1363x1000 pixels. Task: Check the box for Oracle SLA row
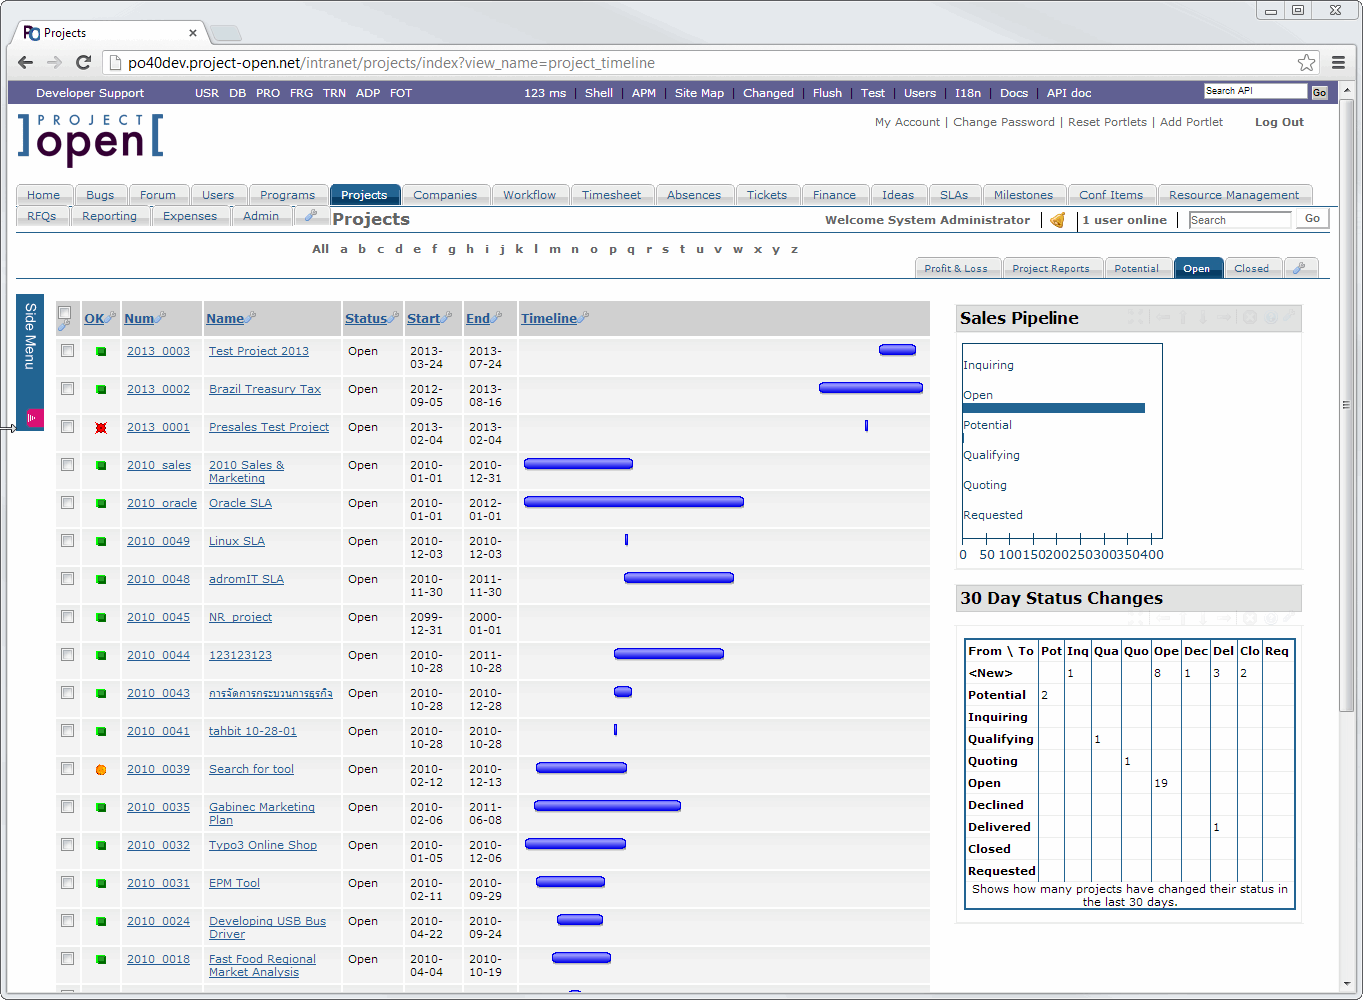68,503
